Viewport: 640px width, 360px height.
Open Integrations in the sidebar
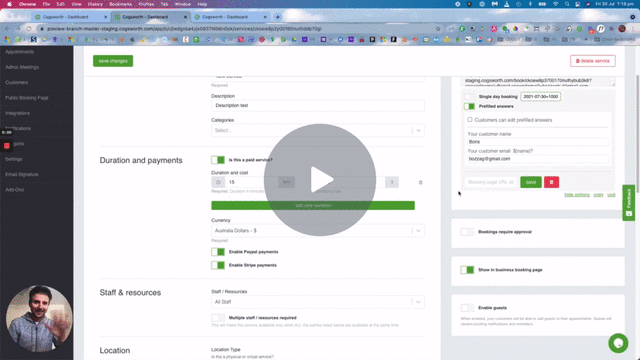18,113
